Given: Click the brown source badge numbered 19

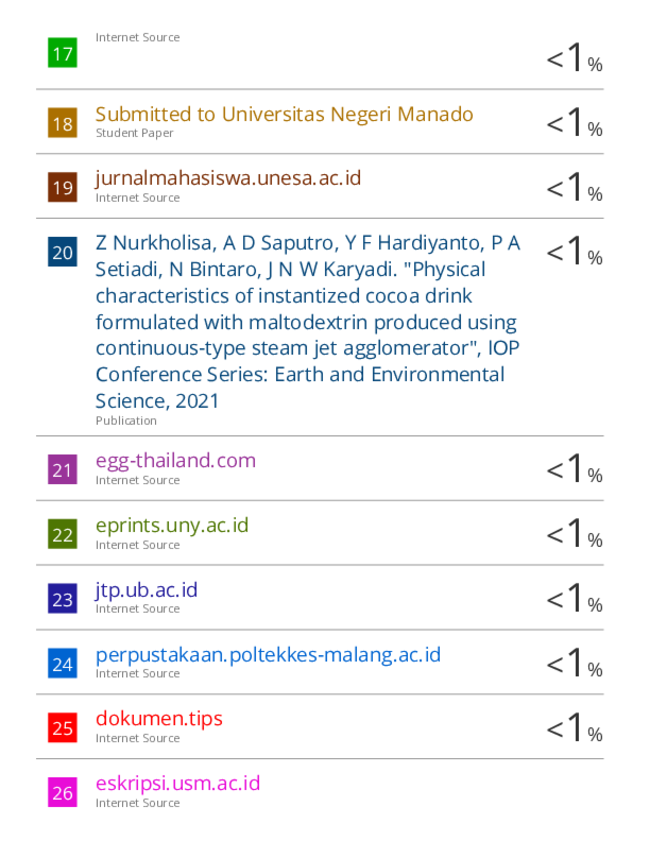Looking at the screenshot, I should (x=62, y=187).
